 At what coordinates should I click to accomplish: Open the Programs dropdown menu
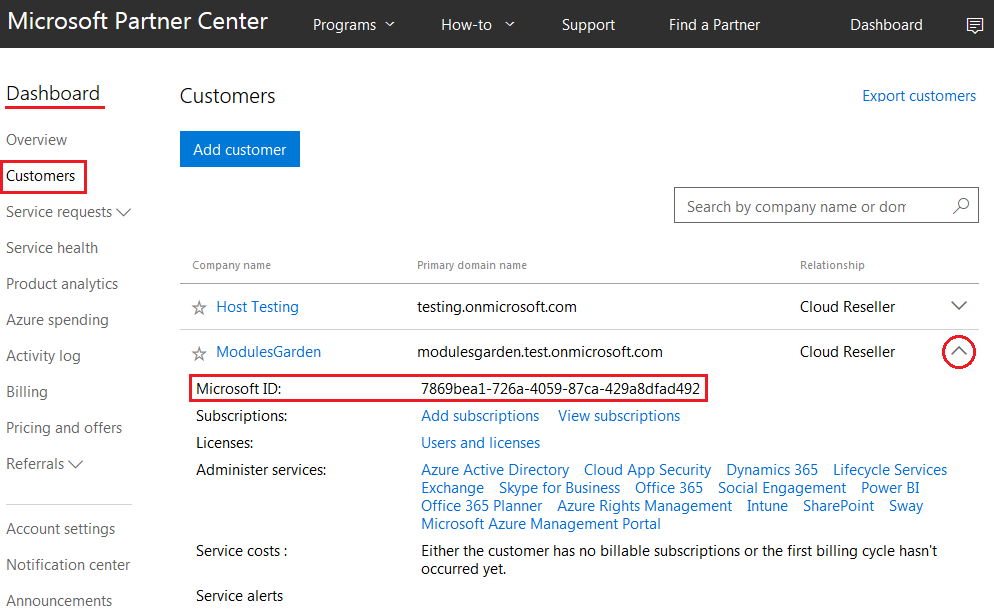click(x=354, y=25)
